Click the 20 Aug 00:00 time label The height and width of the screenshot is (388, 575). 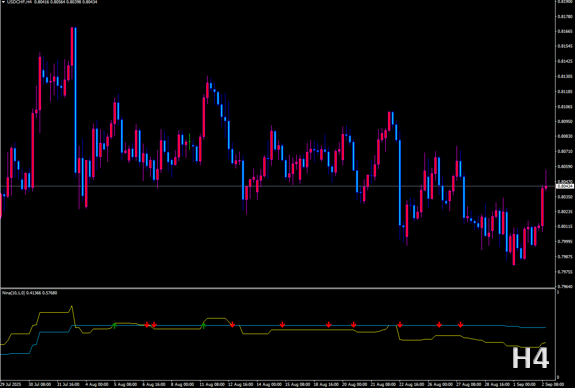tap(355, 384)
